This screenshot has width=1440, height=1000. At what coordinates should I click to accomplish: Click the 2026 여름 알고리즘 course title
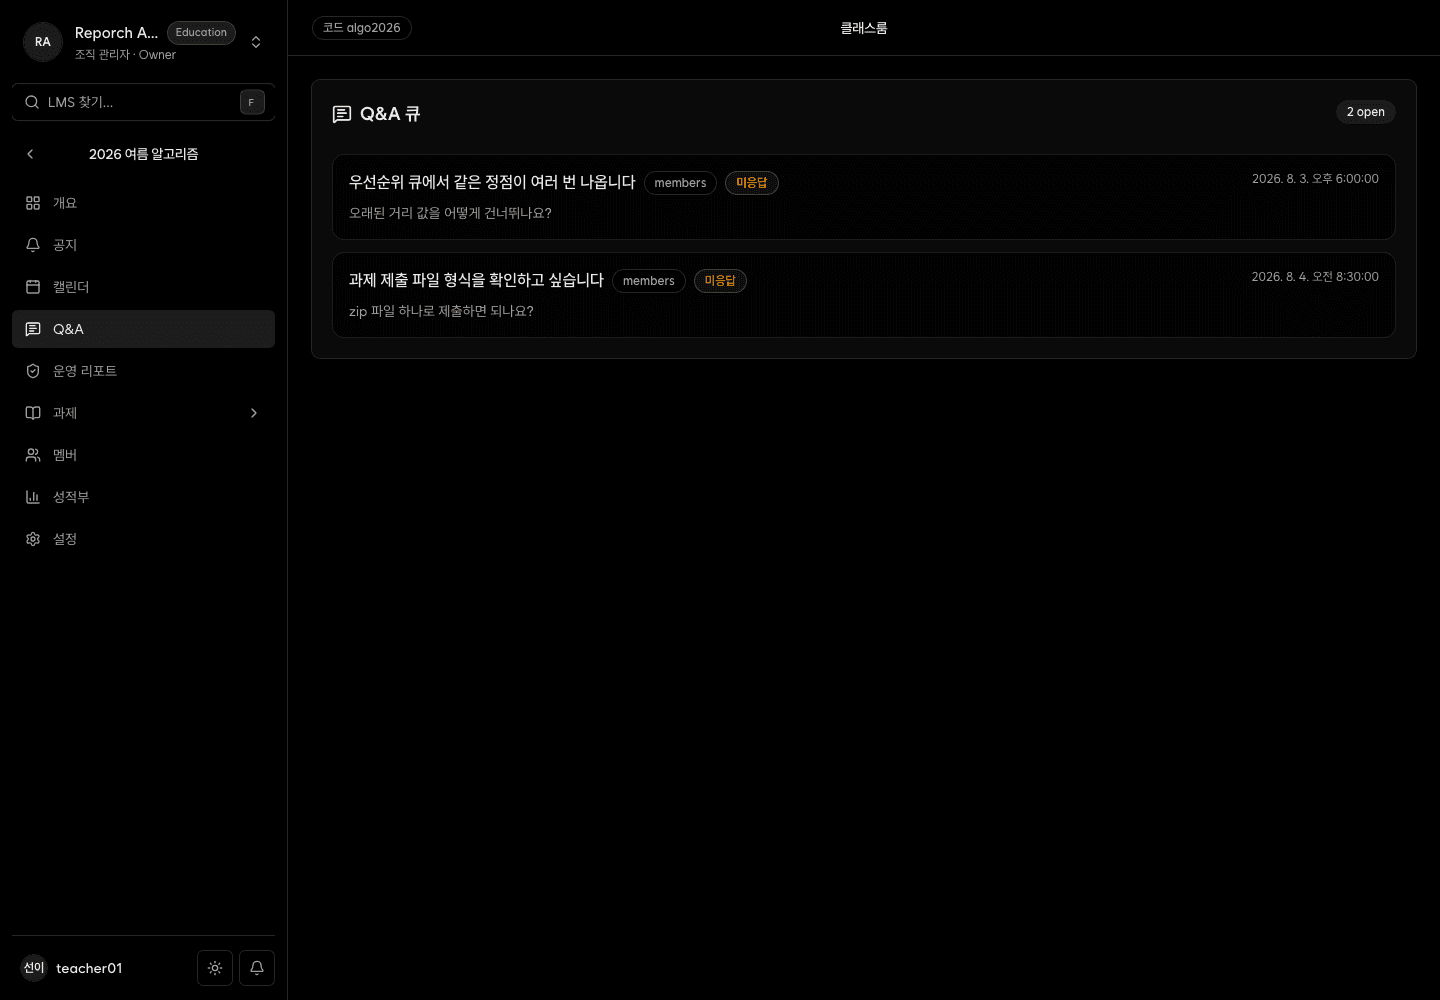[143, 154]
